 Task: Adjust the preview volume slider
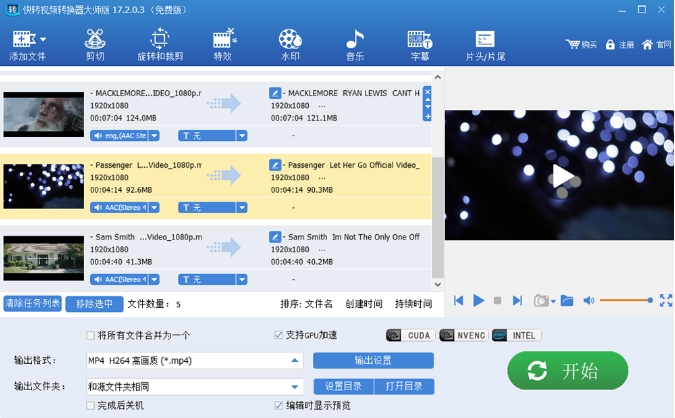pos(626,300)
